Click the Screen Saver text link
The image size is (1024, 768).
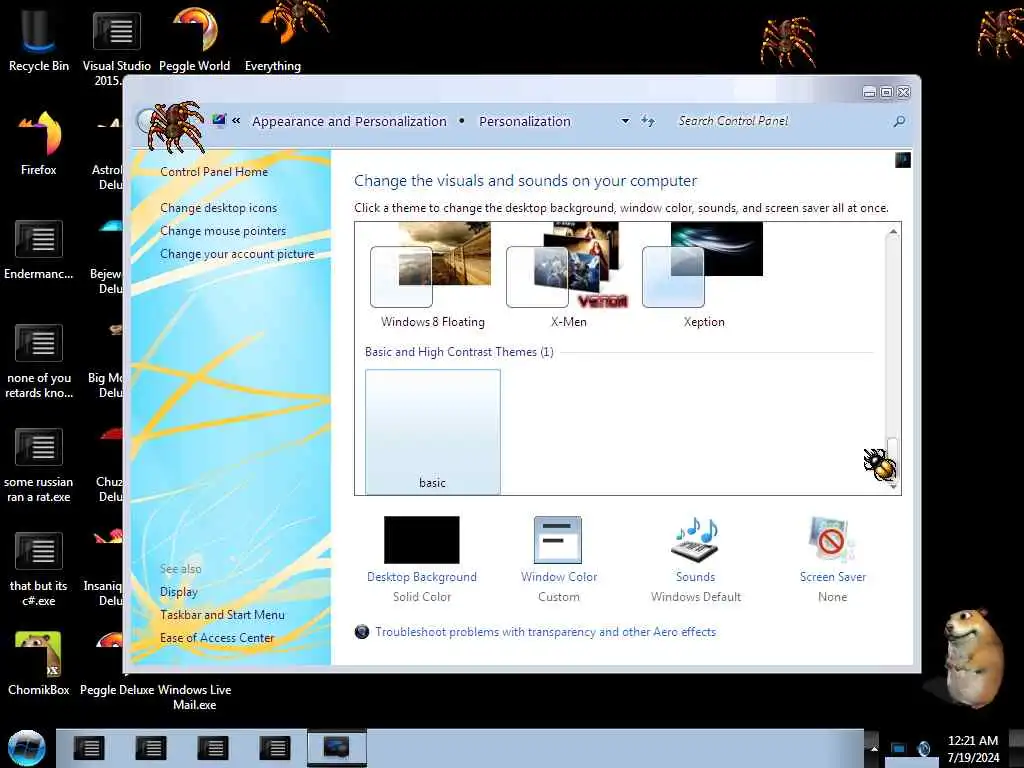click(x=833, y=577)
